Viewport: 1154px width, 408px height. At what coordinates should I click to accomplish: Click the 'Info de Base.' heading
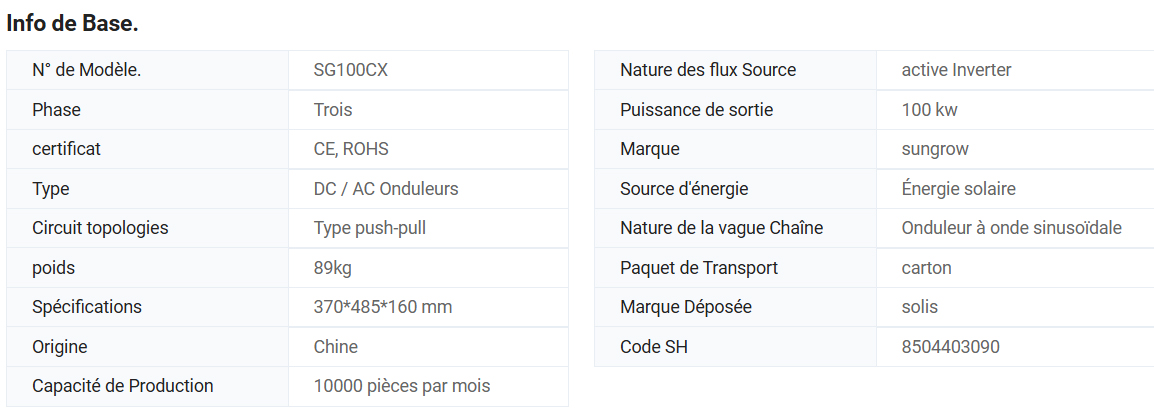tap(72, 24)
